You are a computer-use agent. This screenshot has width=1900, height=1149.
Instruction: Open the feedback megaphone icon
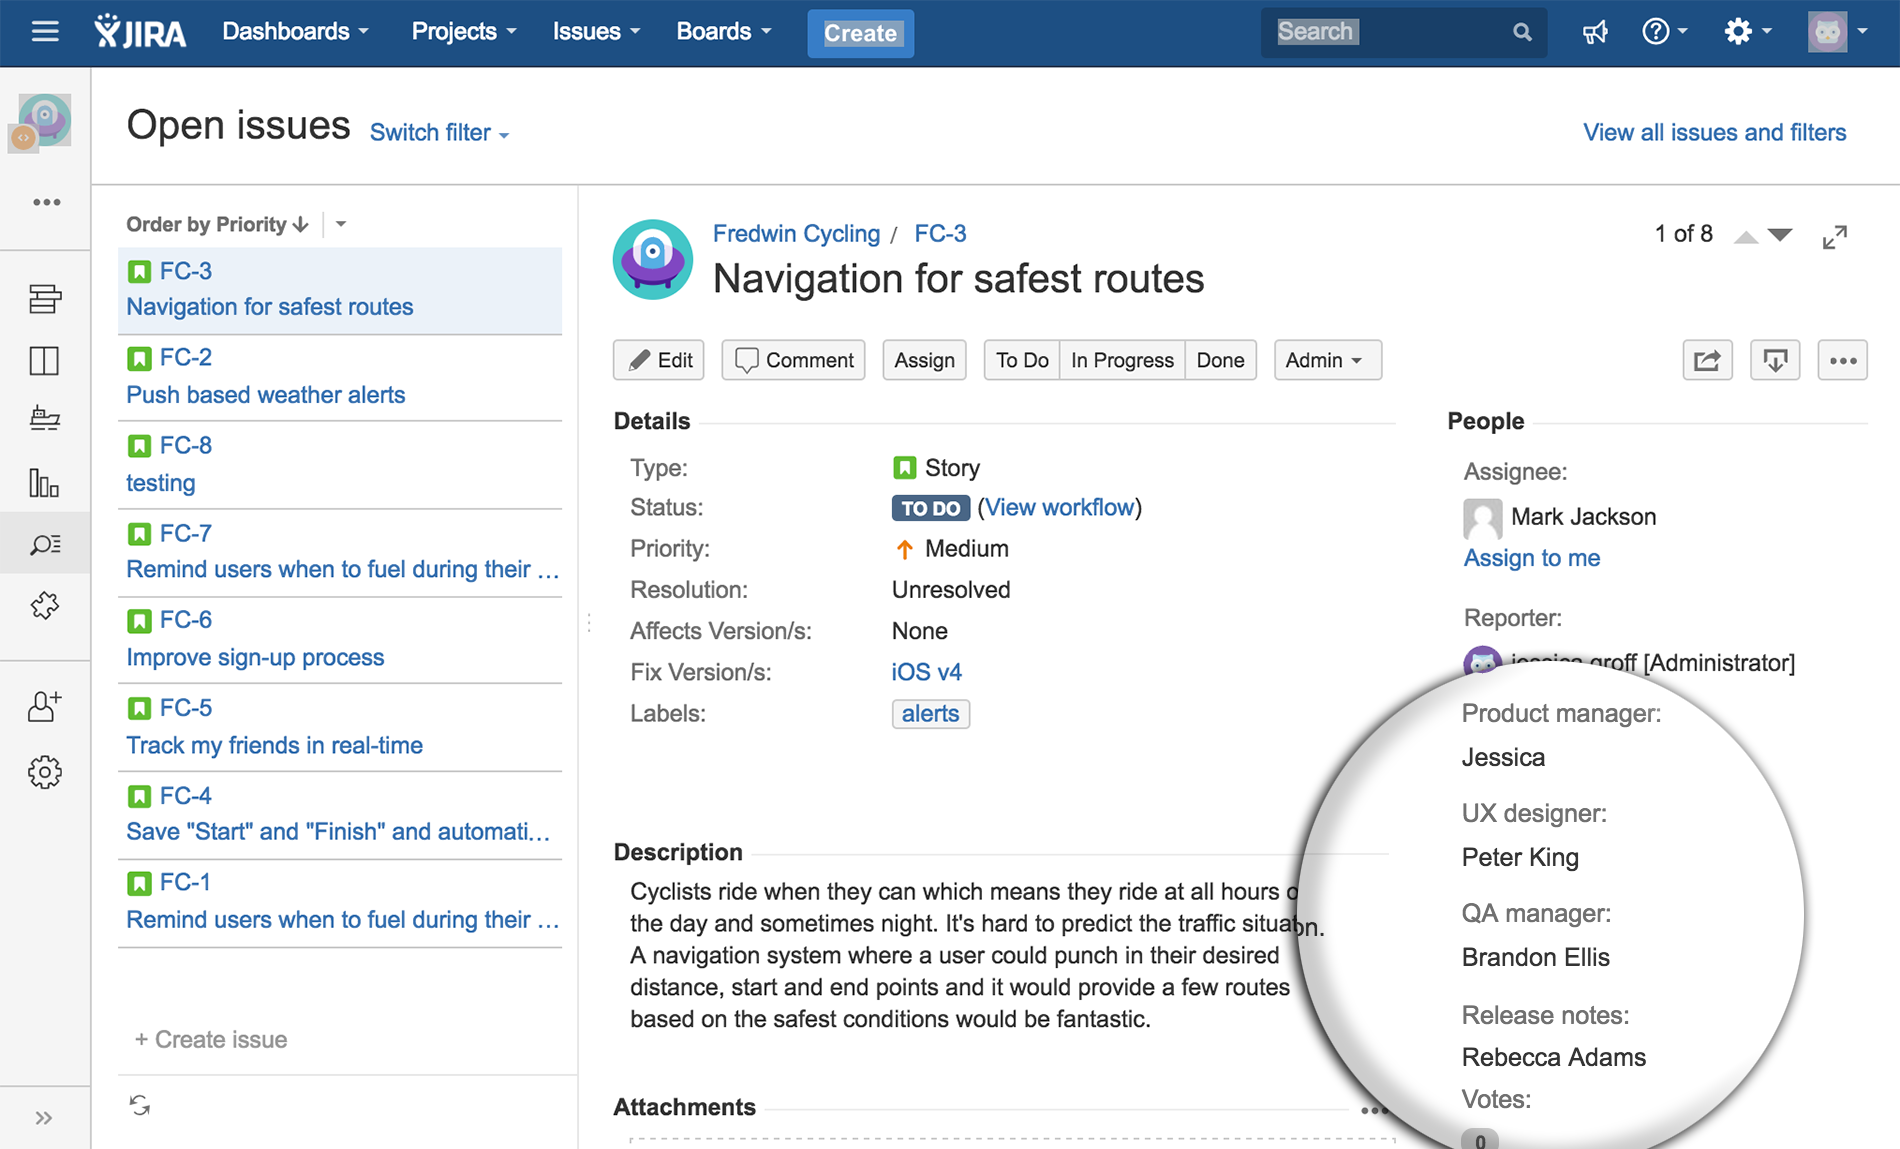pyautogui.click(x=1595, y=32)
